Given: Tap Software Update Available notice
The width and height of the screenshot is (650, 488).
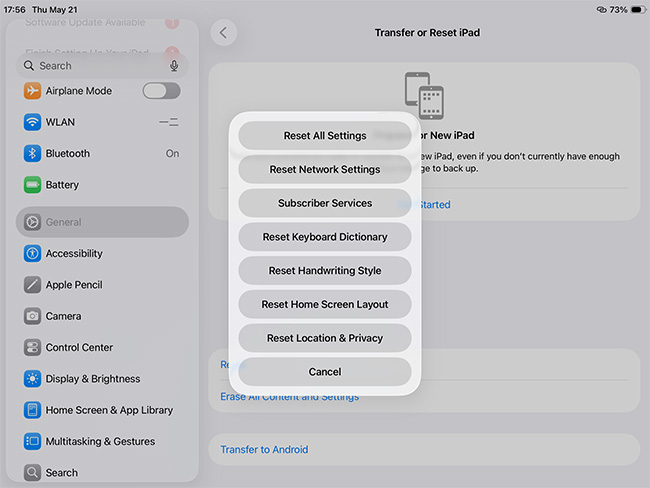Looking at the screenshot, I should 85,22.
